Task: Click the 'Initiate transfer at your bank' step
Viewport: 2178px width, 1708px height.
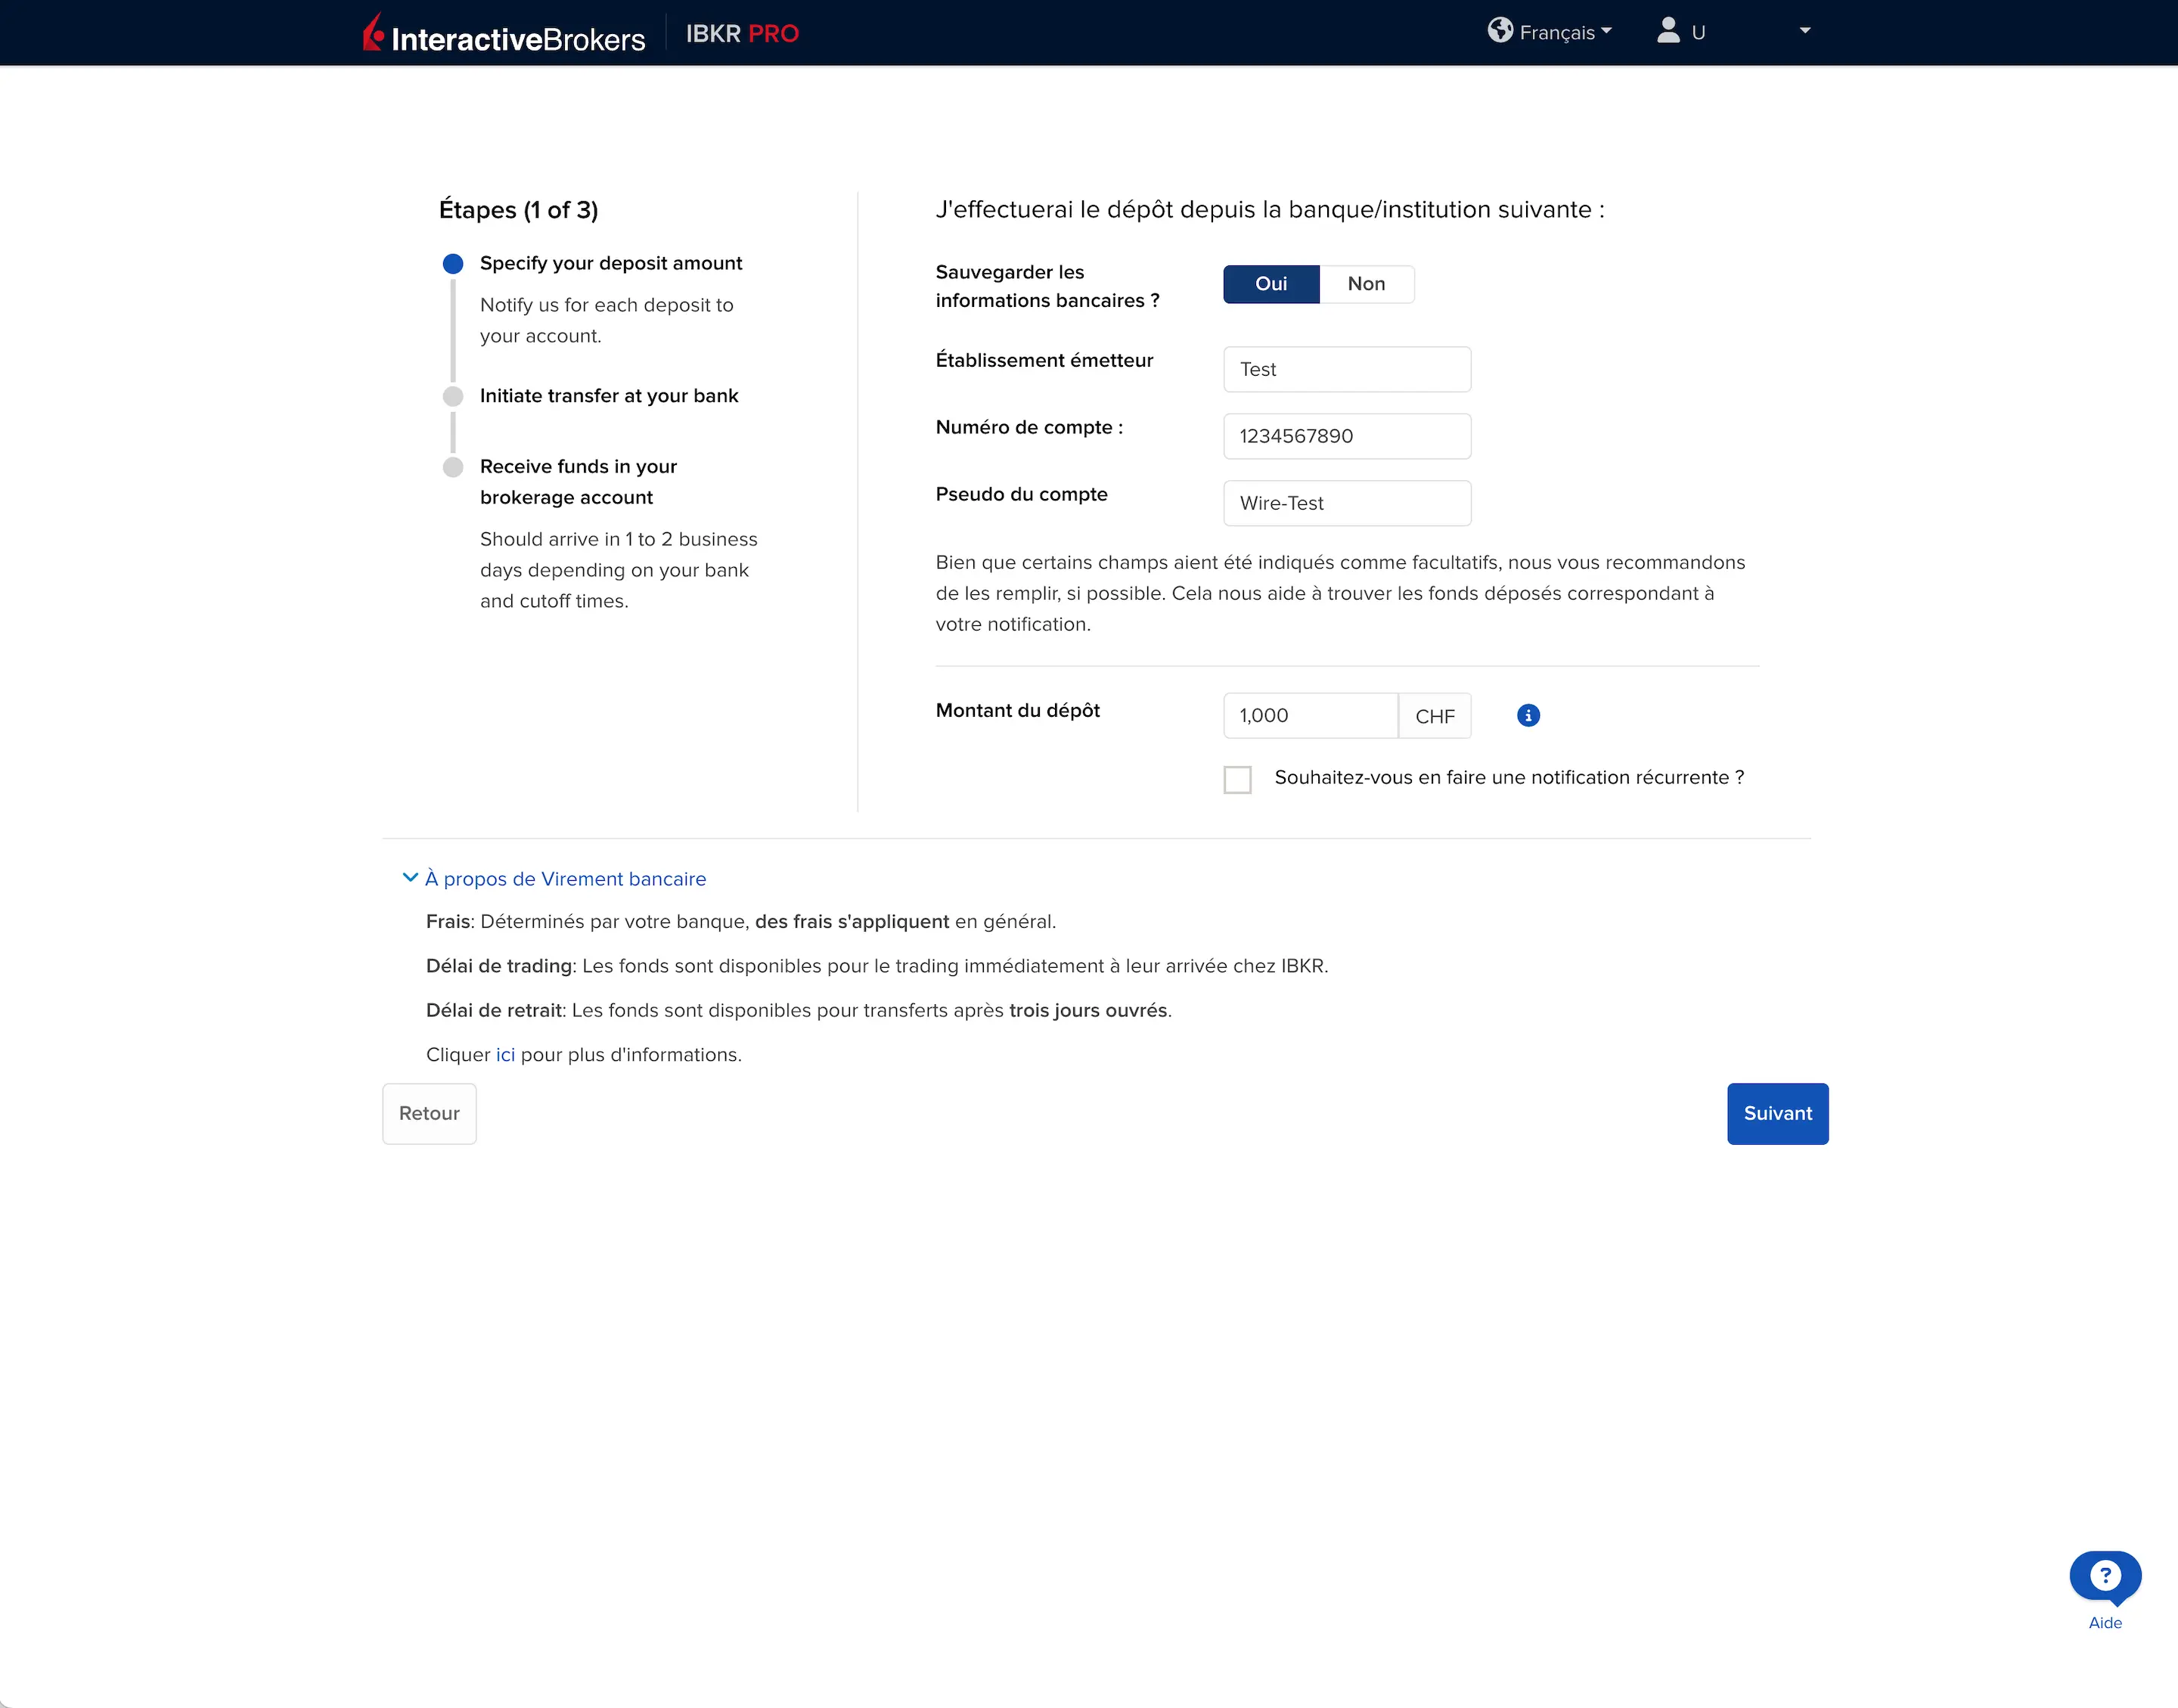Action: [x=609, y=396]
